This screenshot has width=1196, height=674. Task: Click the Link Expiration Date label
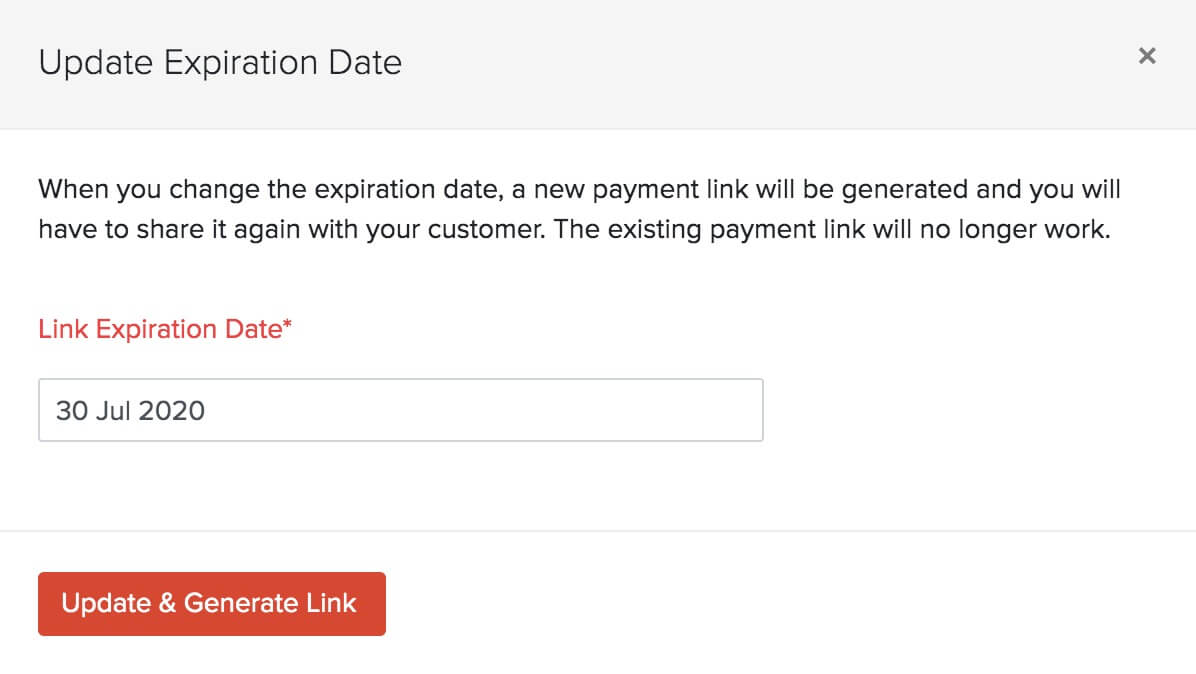pyautogui.click(x=164, y=328)
